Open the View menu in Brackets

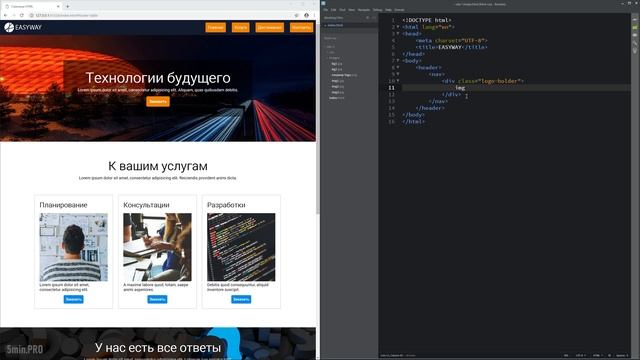coord(351,10)
